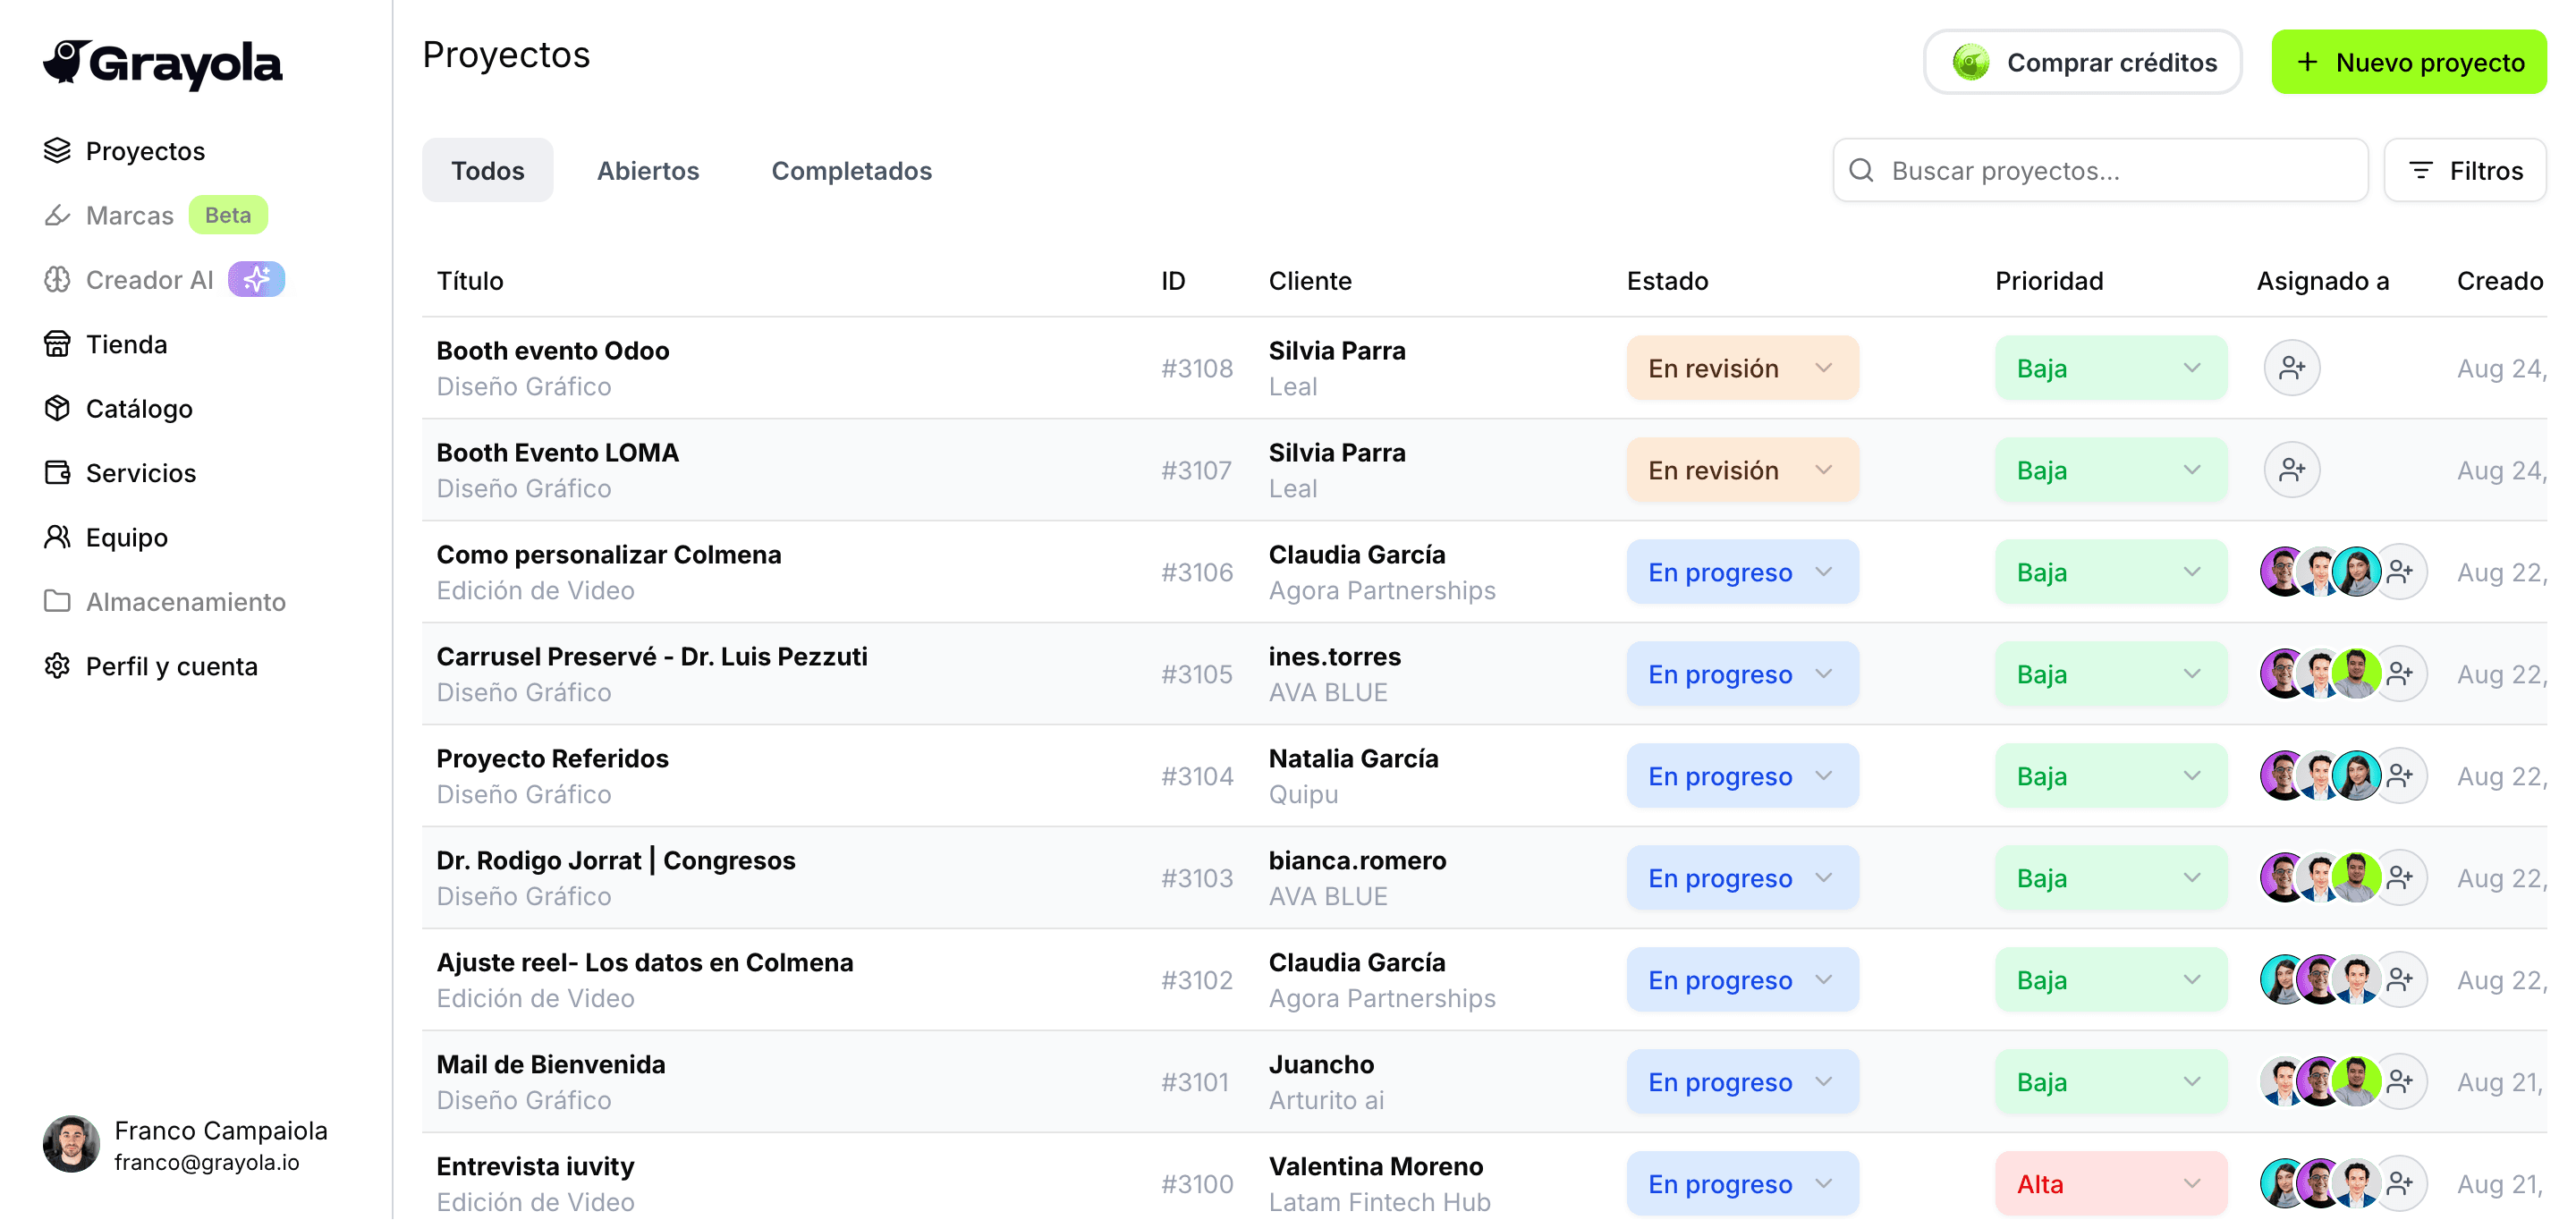Switch to the Completados tab
Screen dimensions: 2576x1220
coord(851,170)
